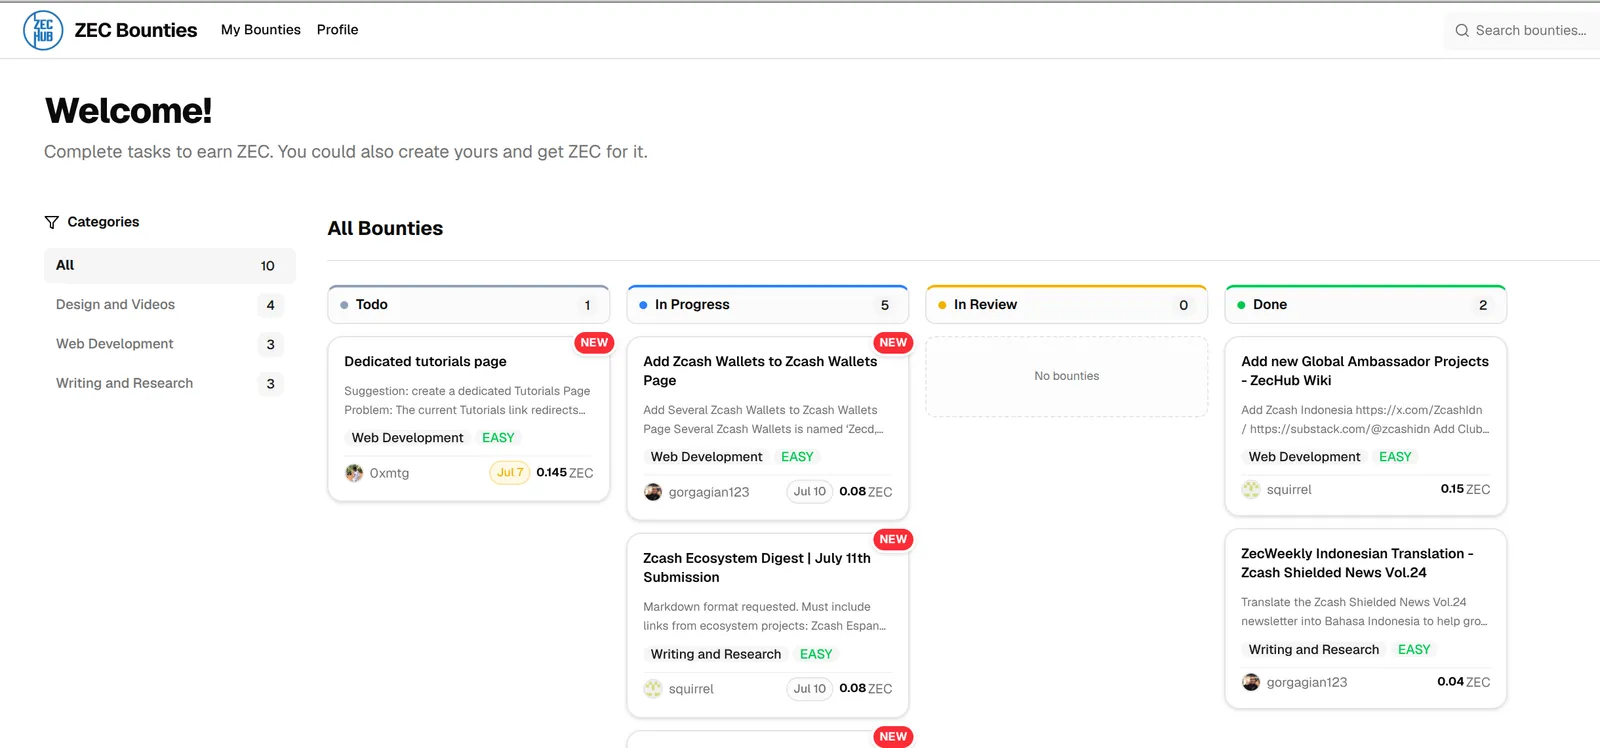Click Writing and Research tag on Indonesian Translation card
The width and height of the screenshot is (1600, 748).
pos(1314,650)
